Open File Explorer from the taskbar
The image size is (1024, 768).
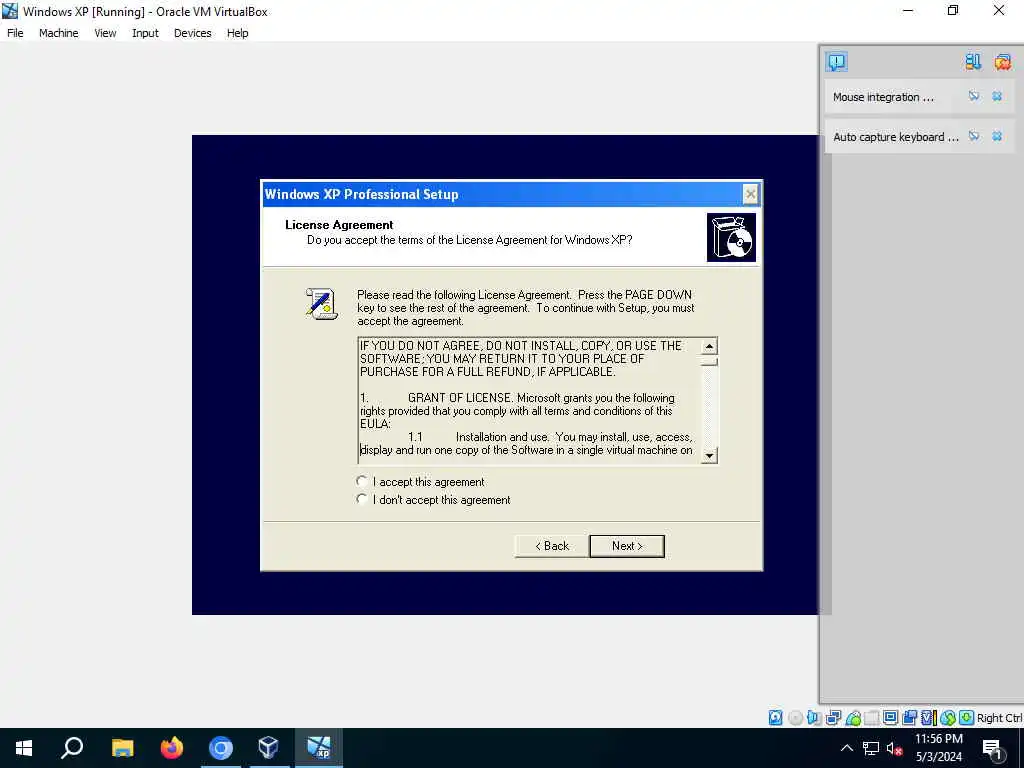tap(122, 748)
